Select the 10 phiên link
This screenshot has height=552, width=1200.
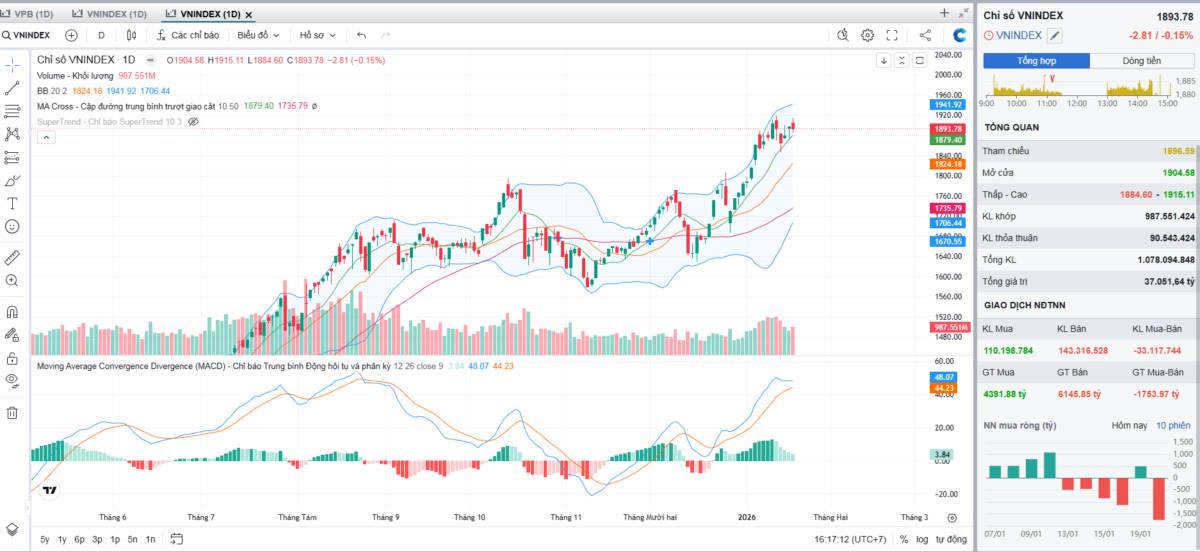tap(1173, 425)
